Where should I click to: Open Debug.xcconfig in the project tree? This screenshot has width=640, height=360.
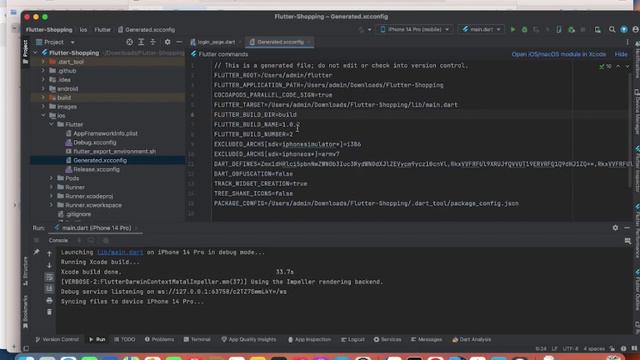click(95, 142)
